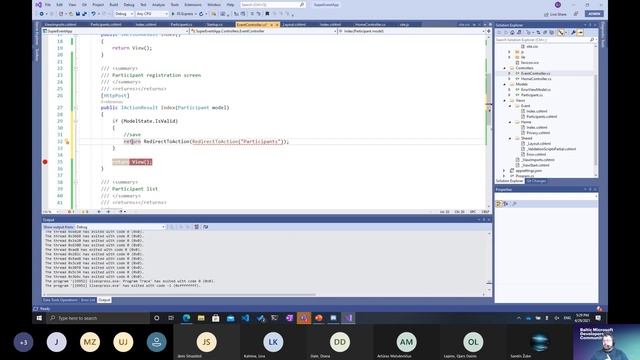Screen dimensions: 640x360
Task: Open the EventController class navigation dropdown
Action: click(x=264, y=31)
